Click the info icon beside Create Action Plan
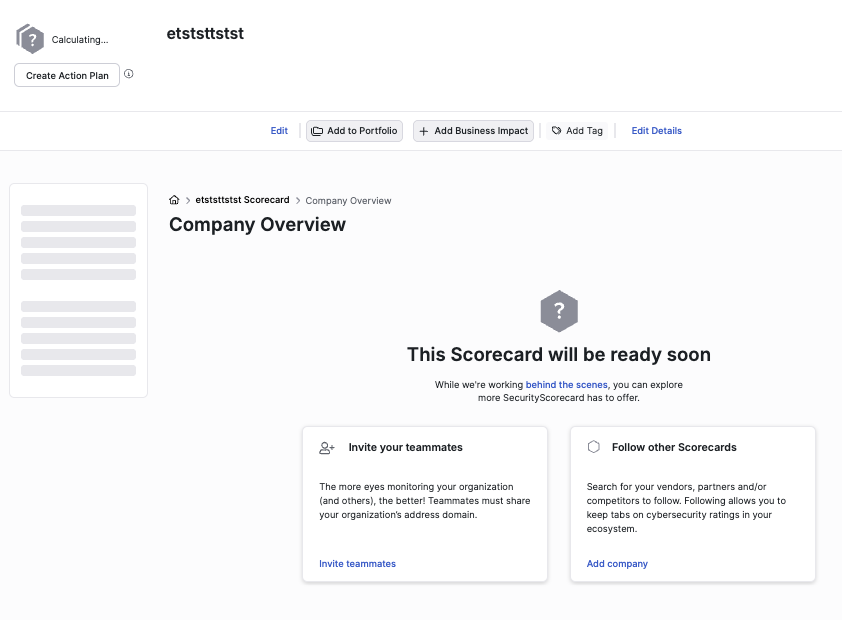 click(129, 74)
